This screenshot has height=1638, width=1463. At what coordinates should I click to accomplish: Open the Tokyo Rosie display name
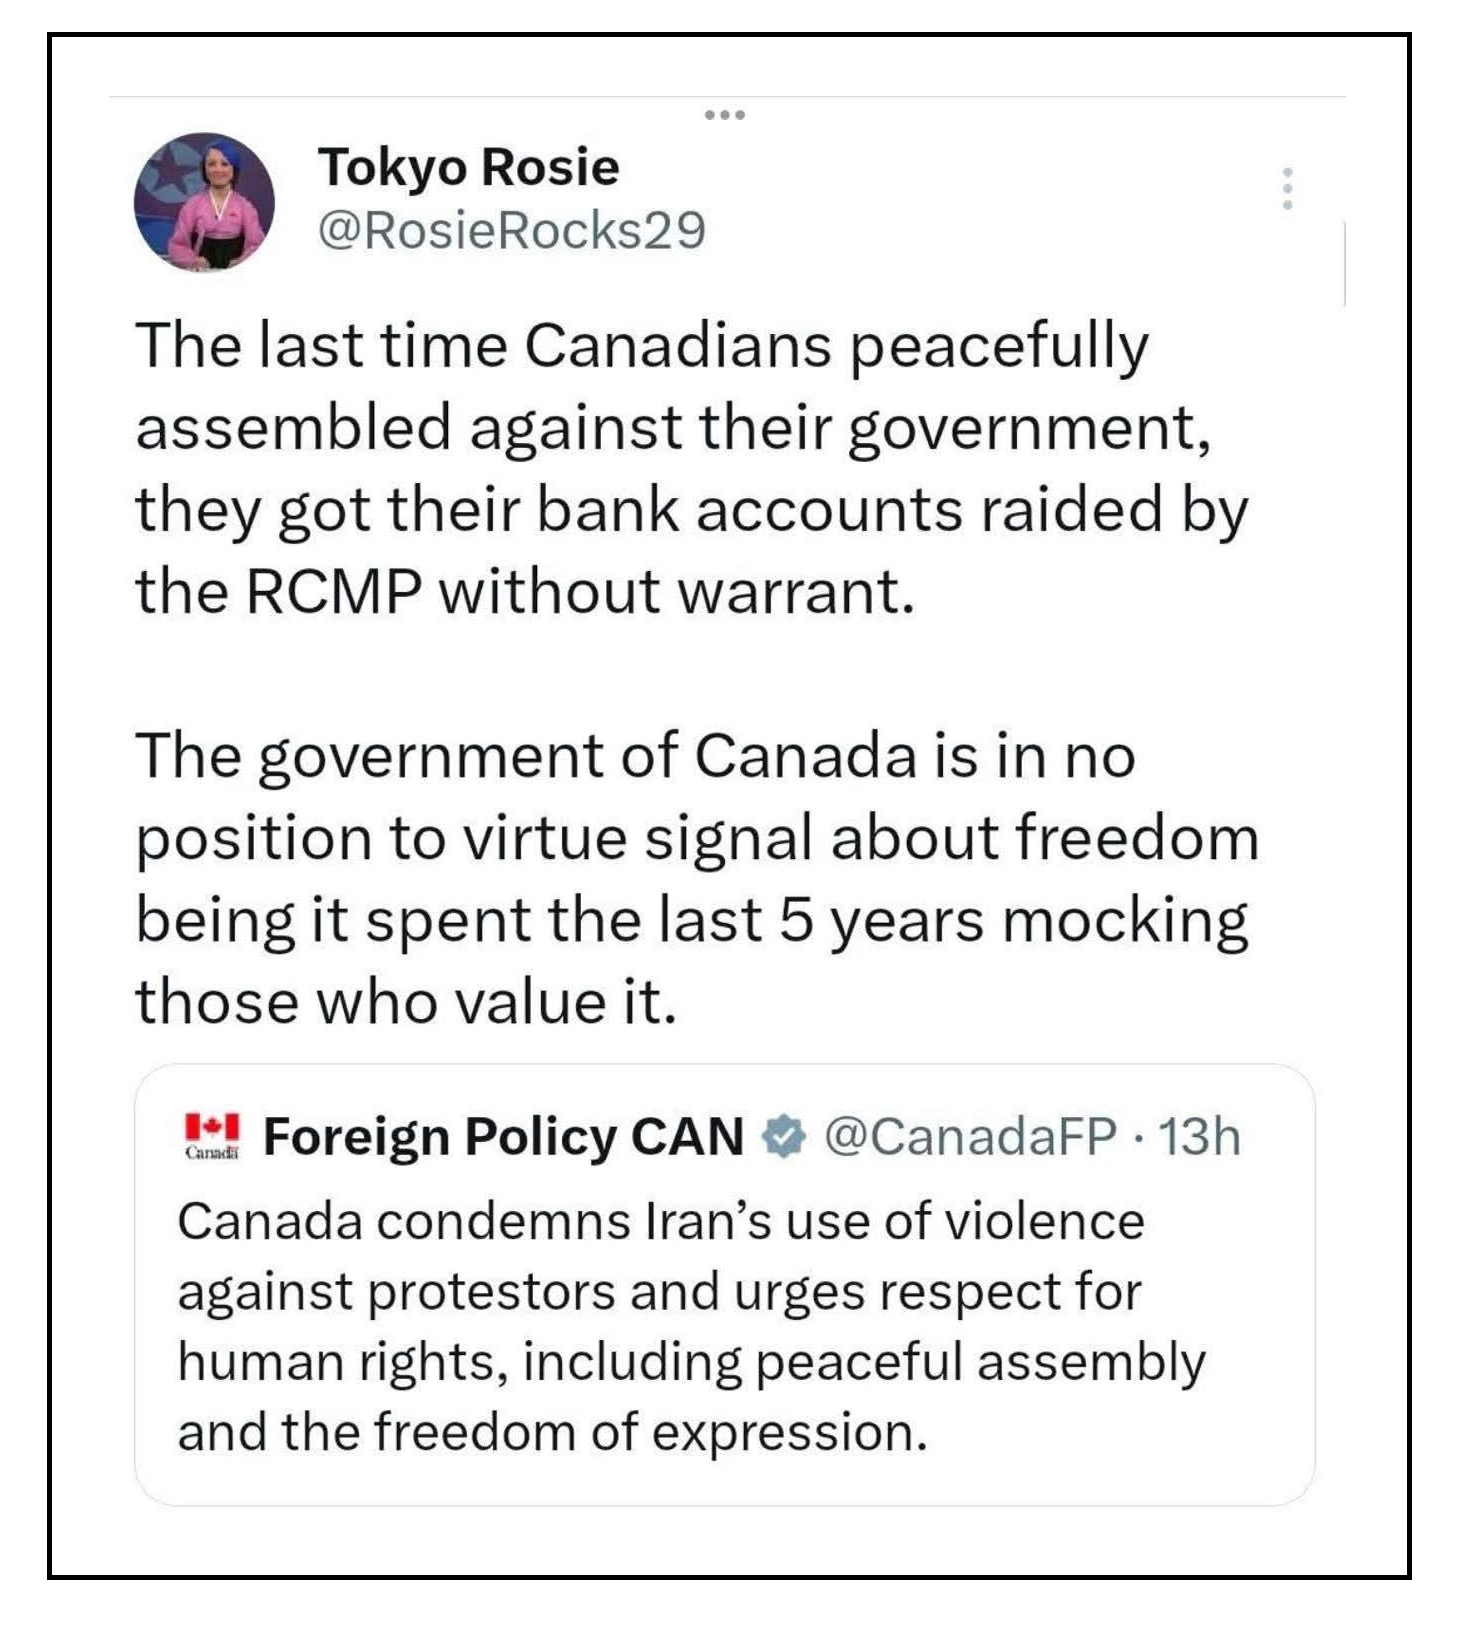click(x=468, y=166)
